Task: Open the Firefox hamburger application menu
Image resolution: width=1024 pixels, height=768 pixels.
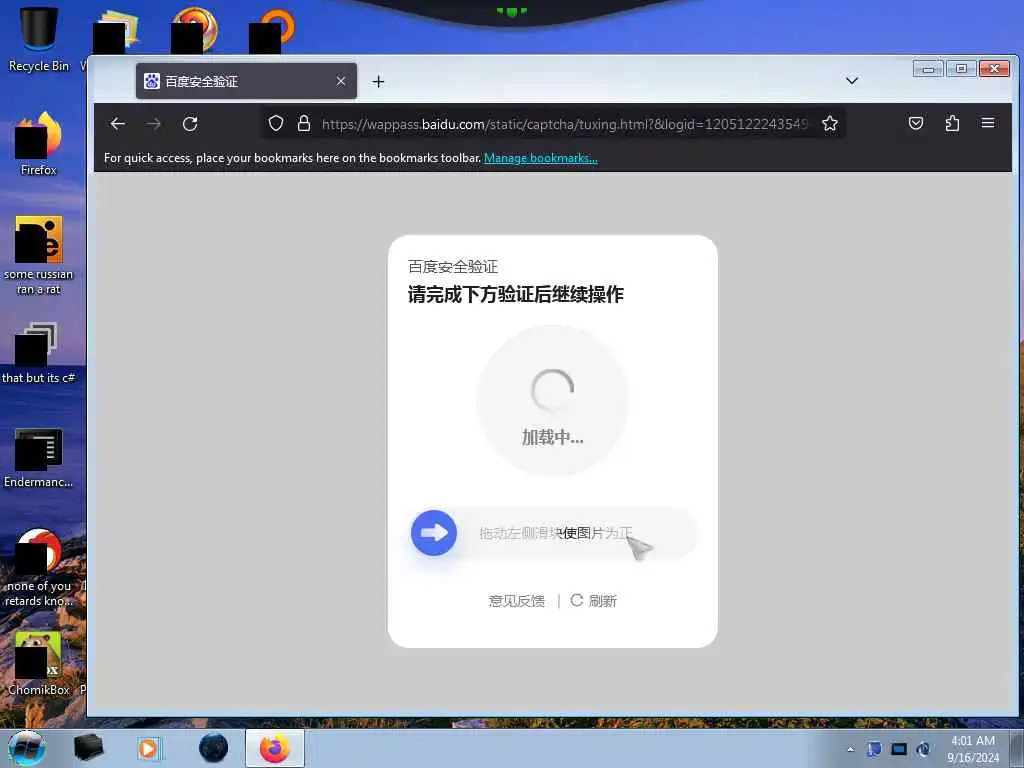Action: click(988, 123)
